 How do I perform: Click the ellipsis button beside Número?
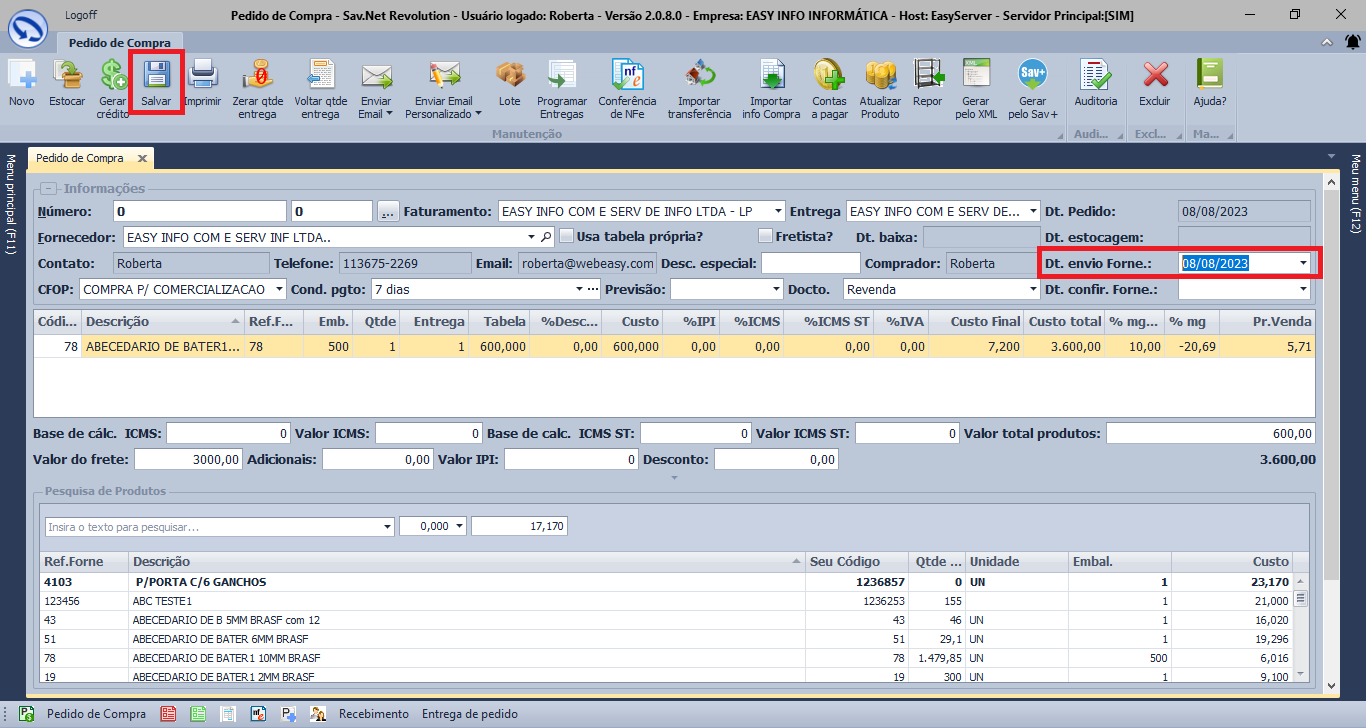388,212
